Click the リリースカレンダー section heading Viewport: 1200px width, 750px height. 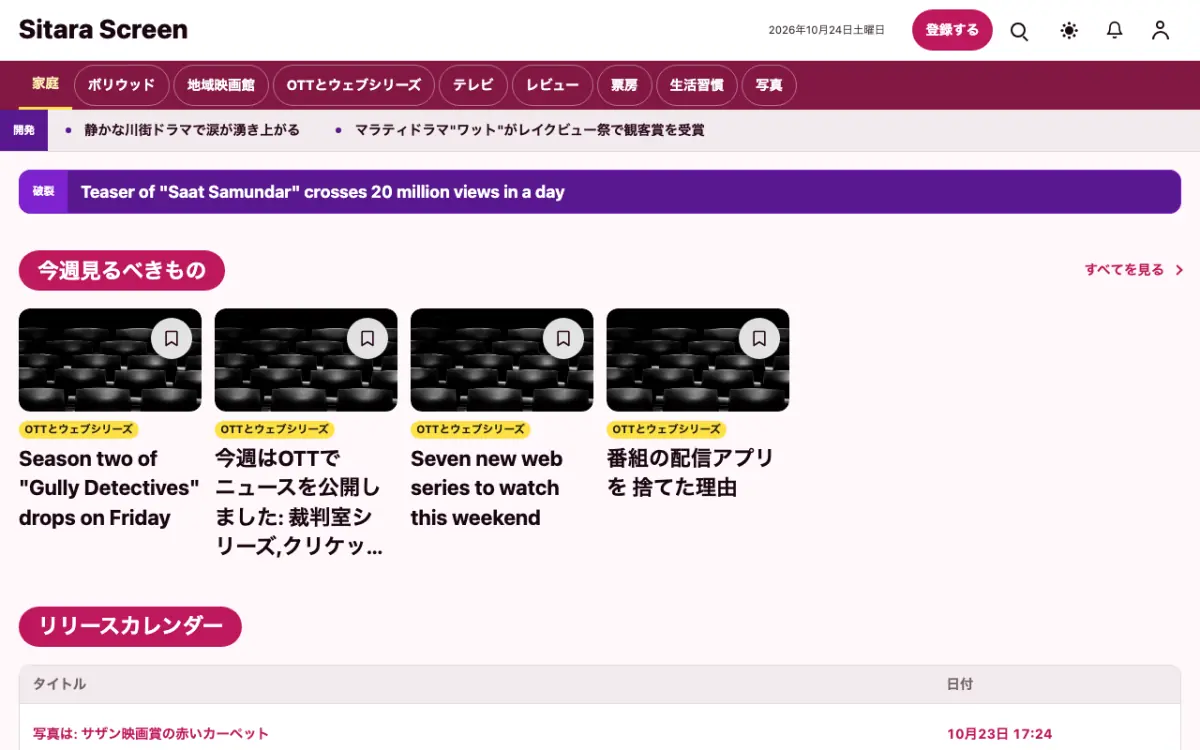[x=130, y=627]
